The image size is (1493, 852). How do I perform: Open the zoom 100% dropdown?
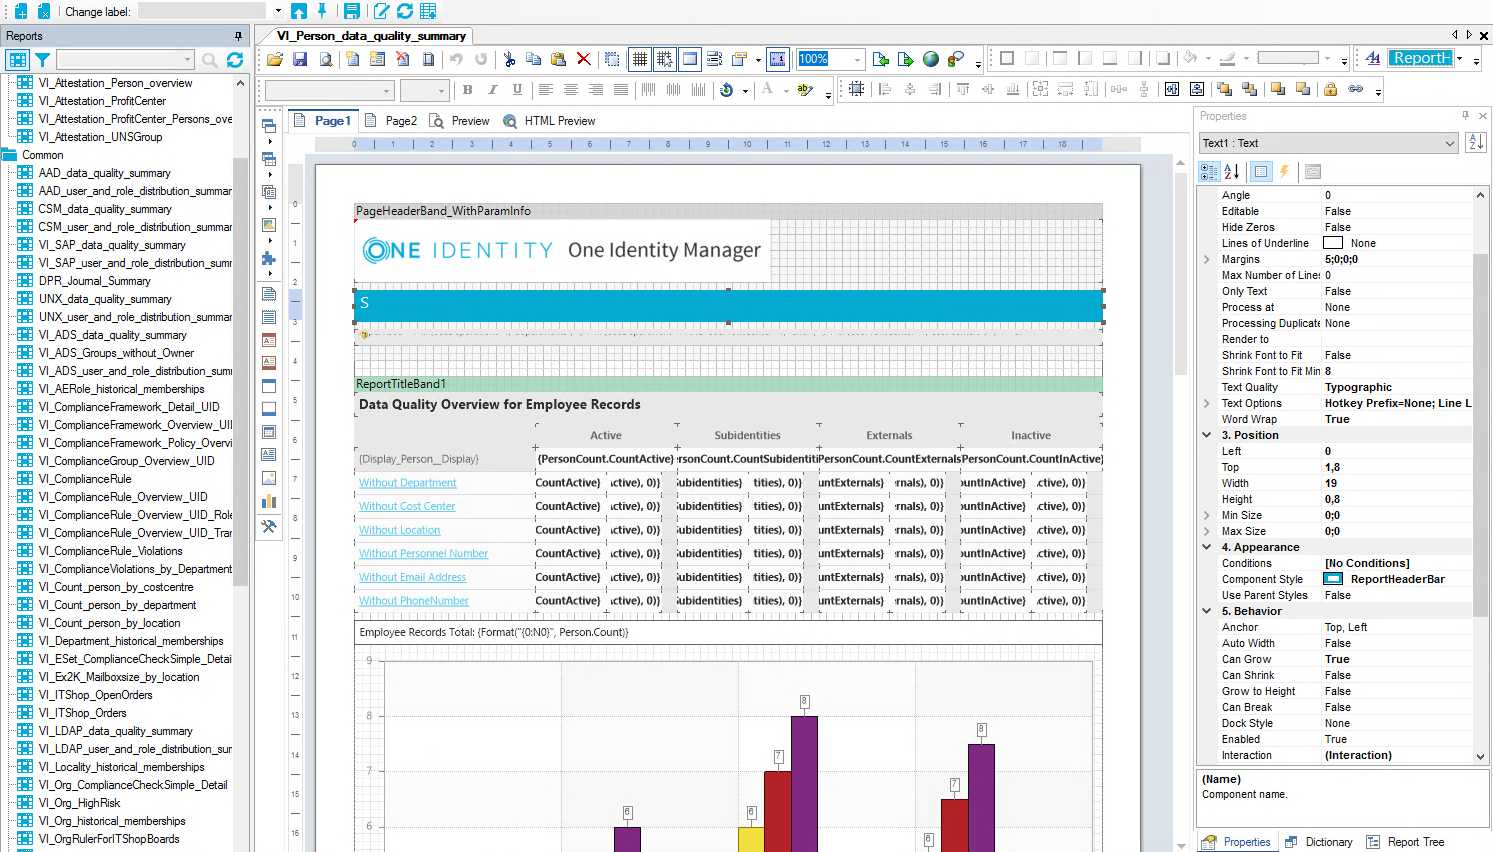pyautogui.click(x=857, y=59)
